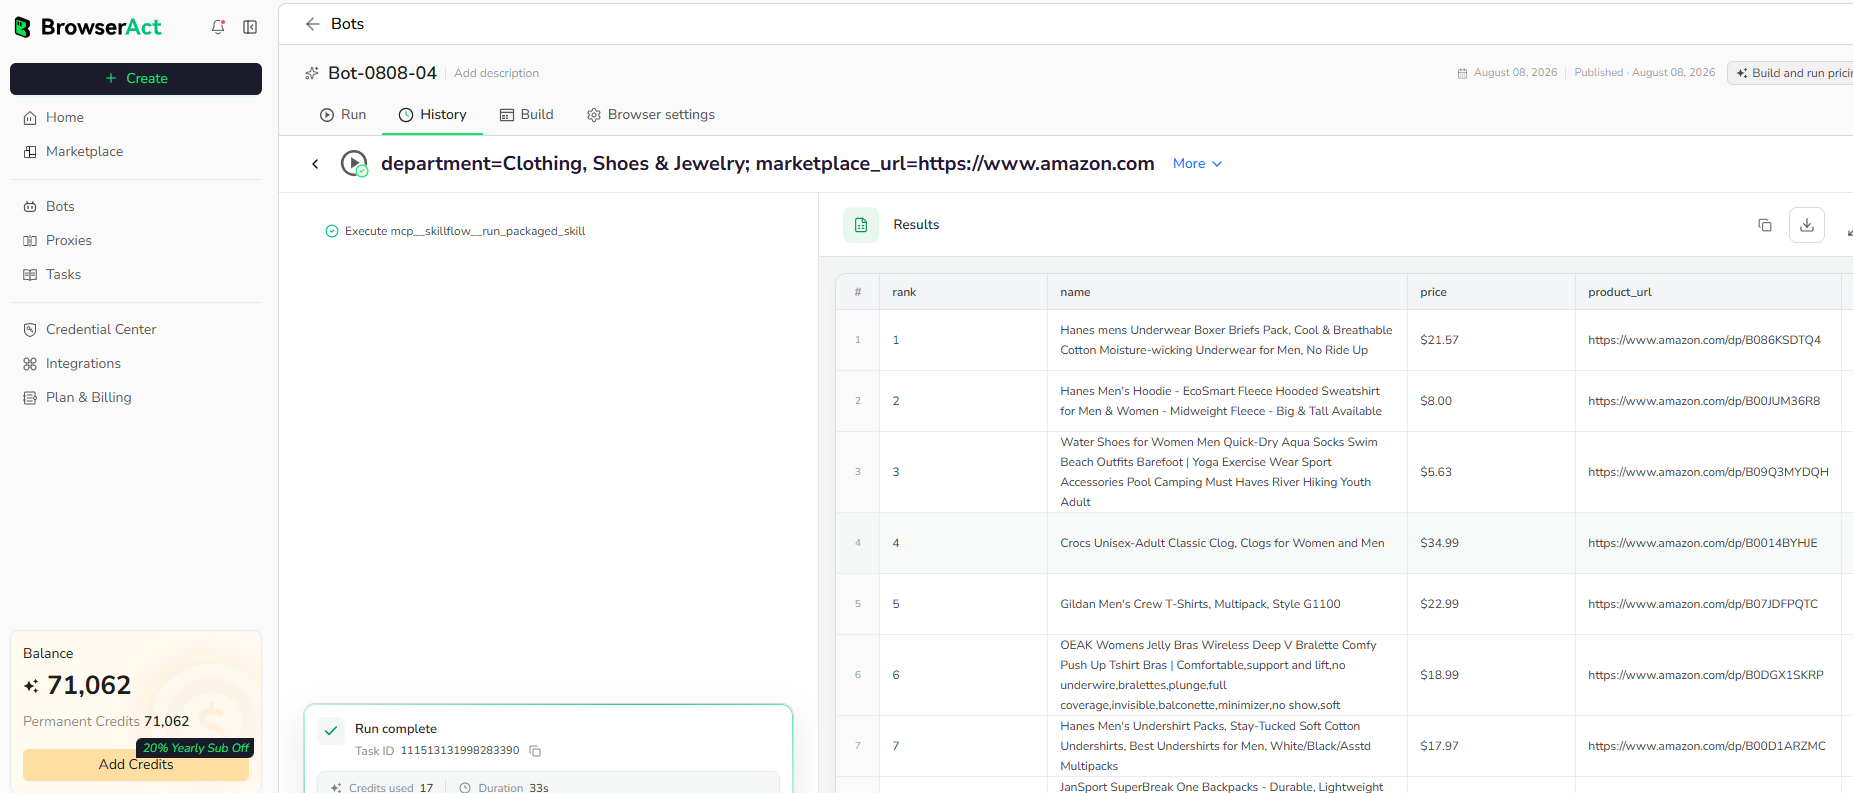The height and width of the screenshot is (793, 1853).
Task: Open the B07JDFPQTC Amazon URL
Action: point(1703,604)
